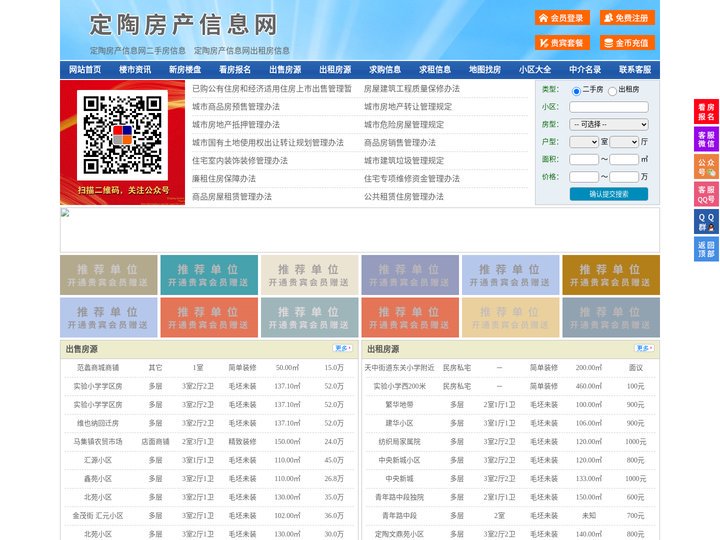The height and width of the screenshot is (540, 720).
Task: Open 新房楼盘 in navigation bar
Action: [x=185, y=70]
